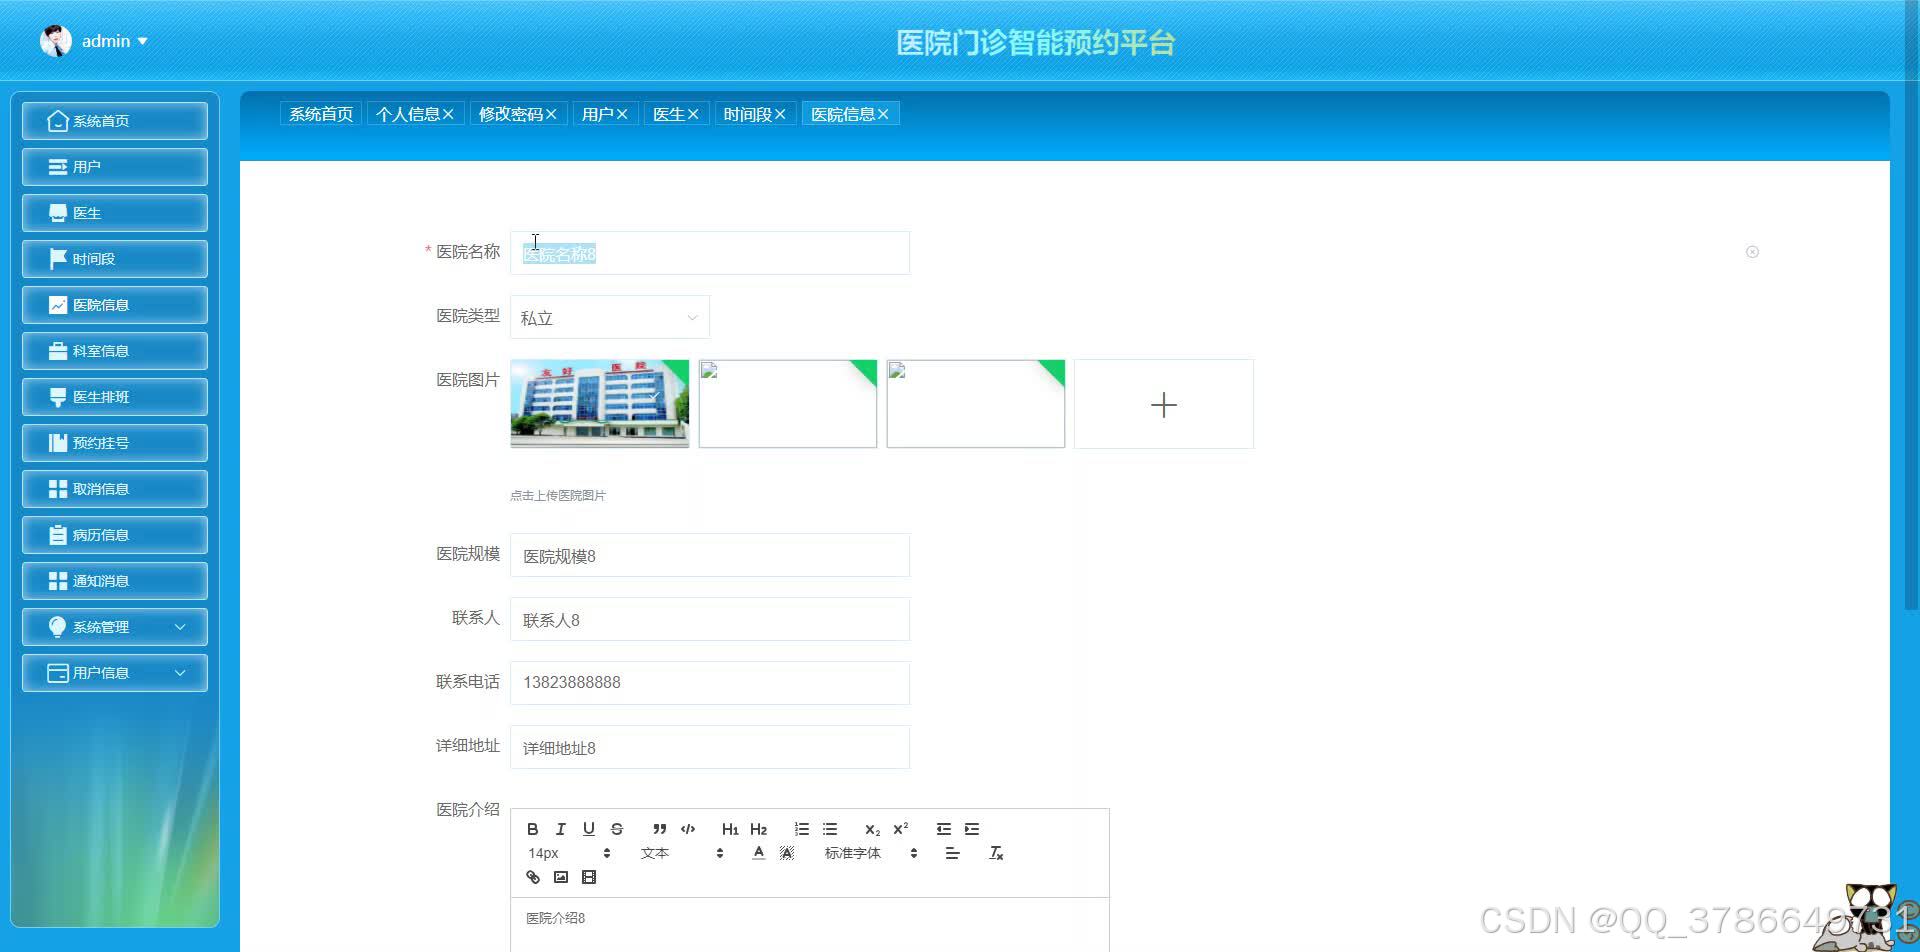
Task: Apply superscript formatting
Action: point(900,829)
